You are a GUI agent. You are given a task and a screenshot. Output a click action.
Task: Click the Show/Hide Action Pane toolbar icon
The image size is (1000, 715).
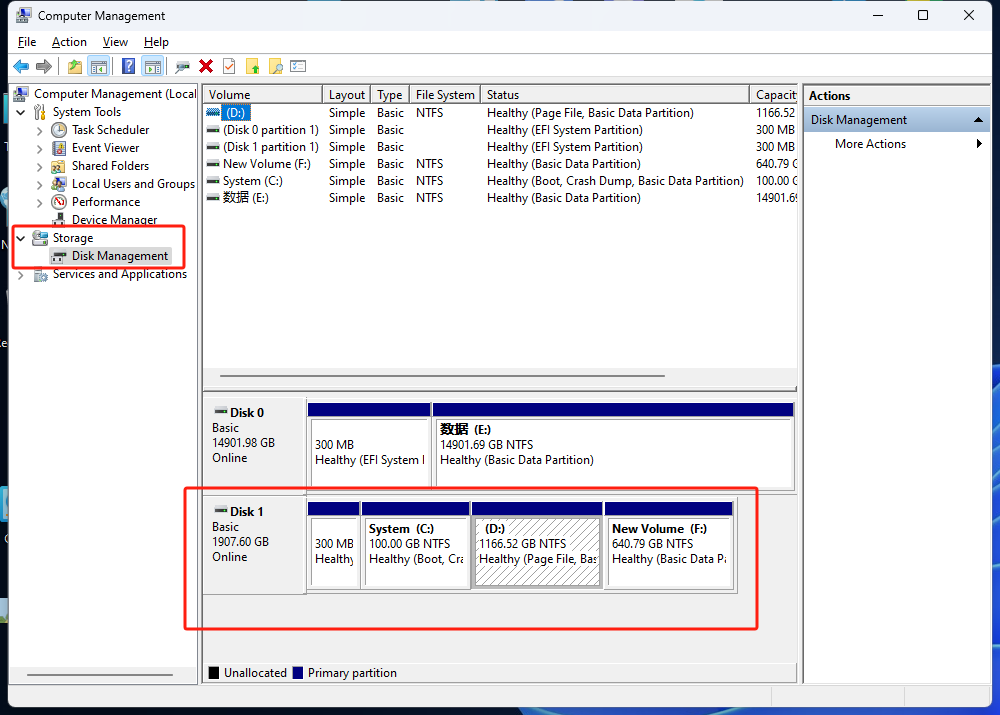tap(152, 66)
